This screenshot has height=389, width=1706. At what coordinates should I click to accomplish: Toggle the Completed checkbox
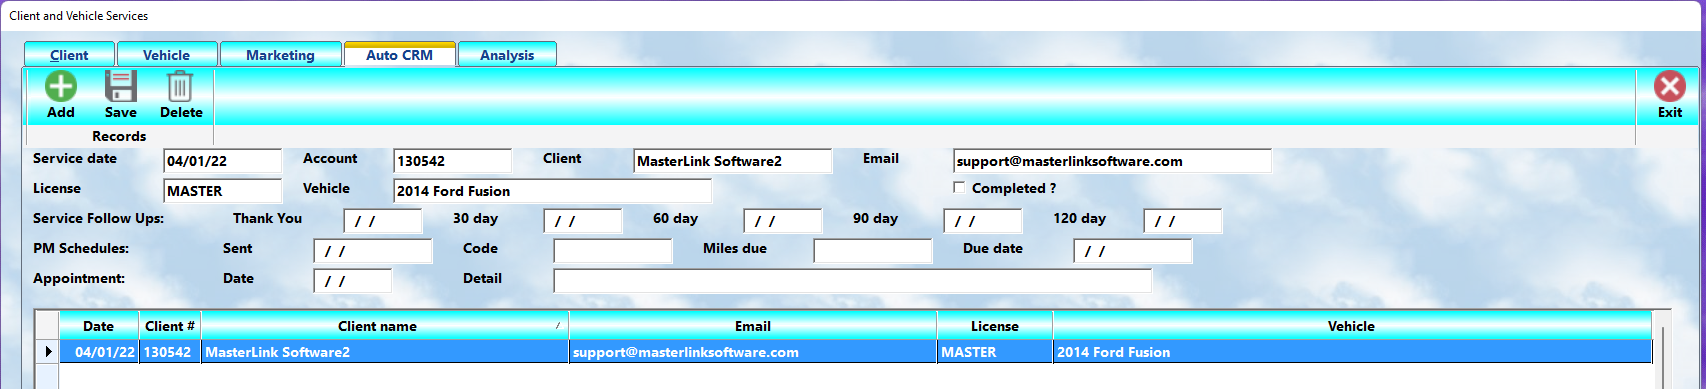959,188
